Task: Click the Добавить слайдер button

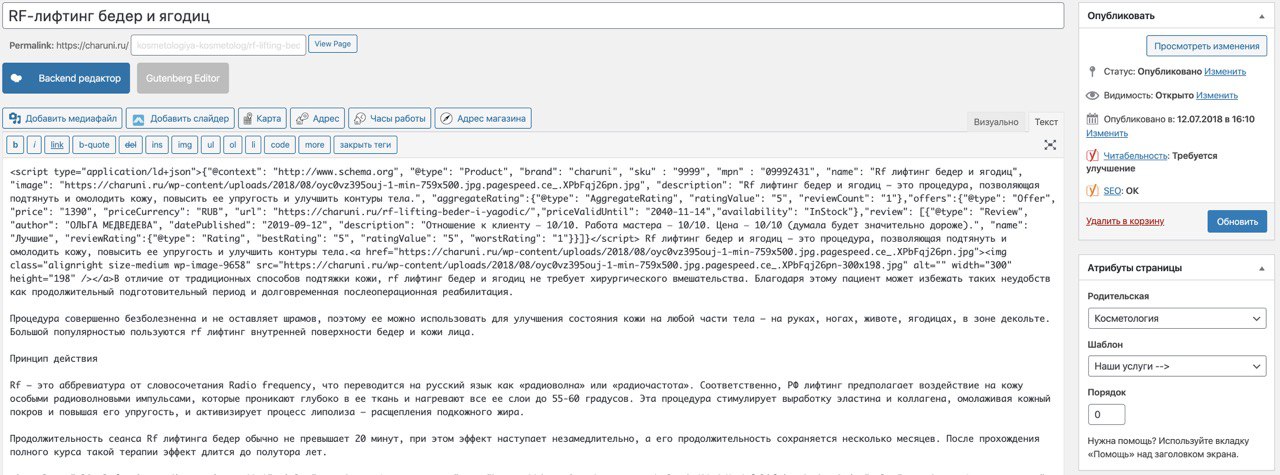Action: click(180, 118)
